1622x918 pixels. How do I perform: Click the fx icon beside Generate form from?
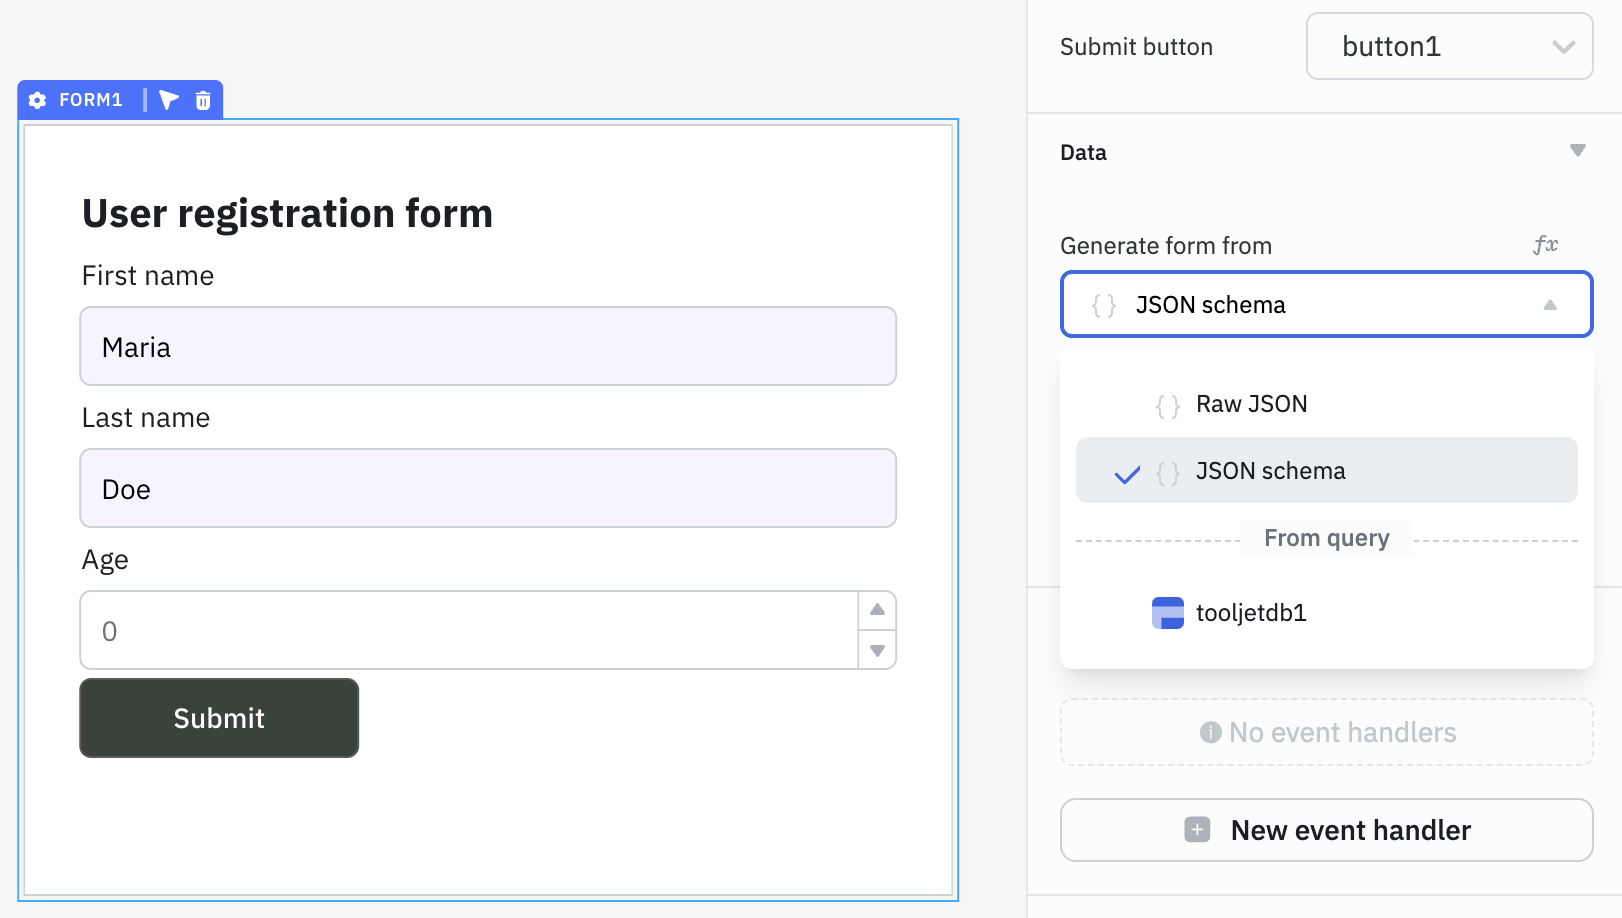click(x=1547, y=244)
